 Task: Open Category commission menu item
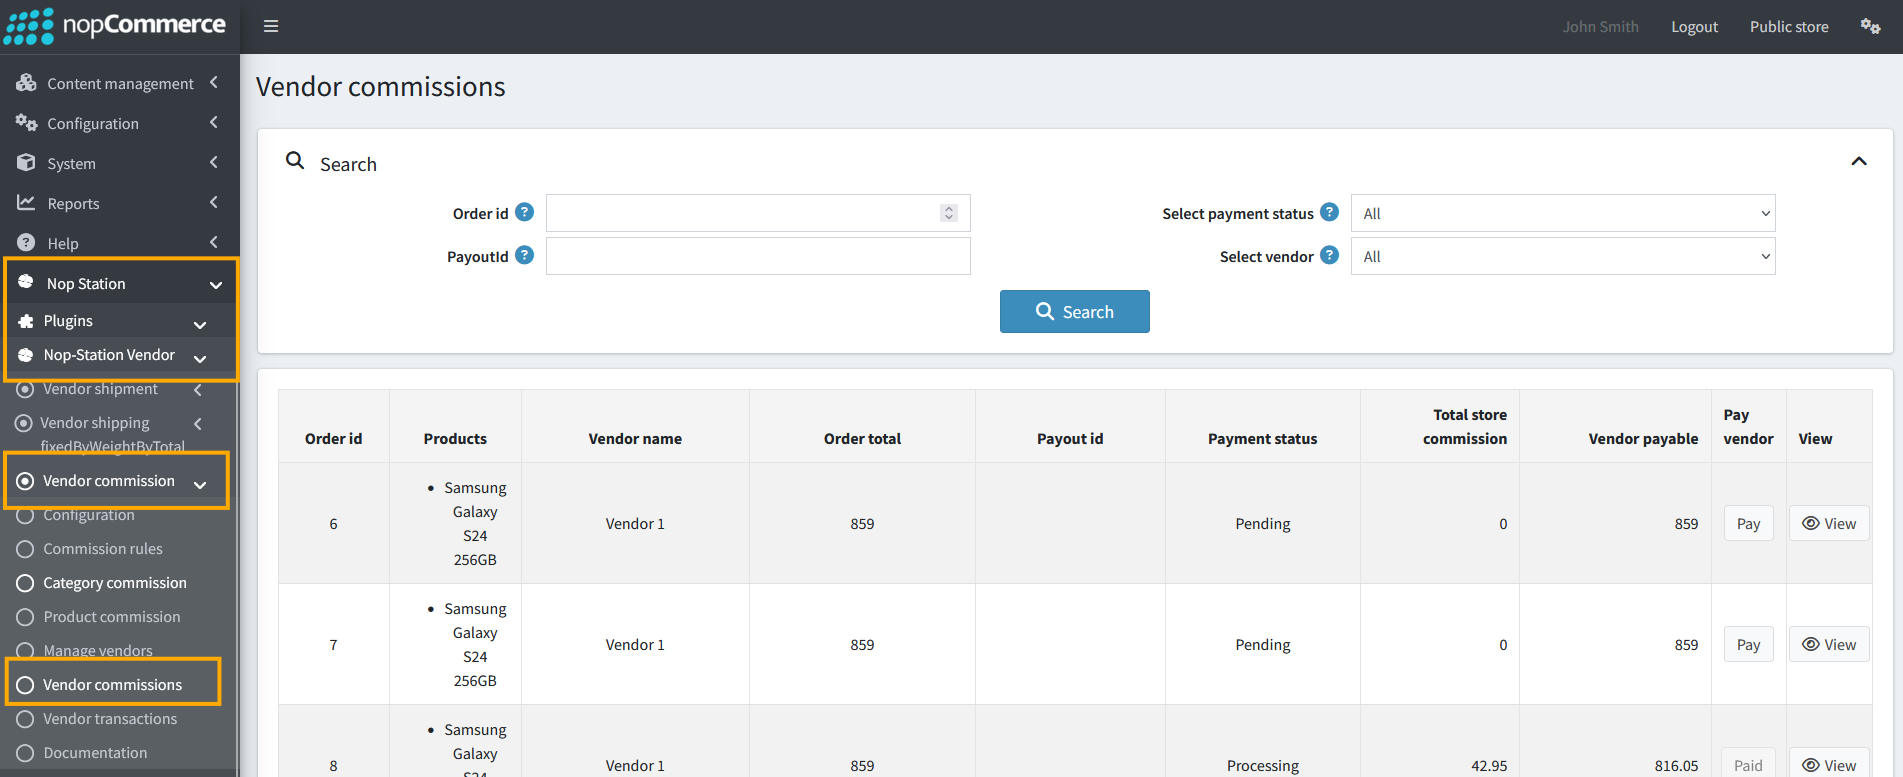(x=115, y=583)
